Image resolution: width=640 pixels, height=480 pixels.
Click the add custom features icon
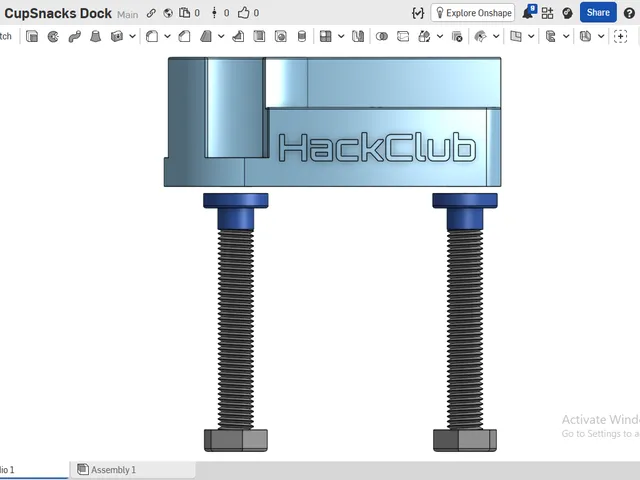620,36
